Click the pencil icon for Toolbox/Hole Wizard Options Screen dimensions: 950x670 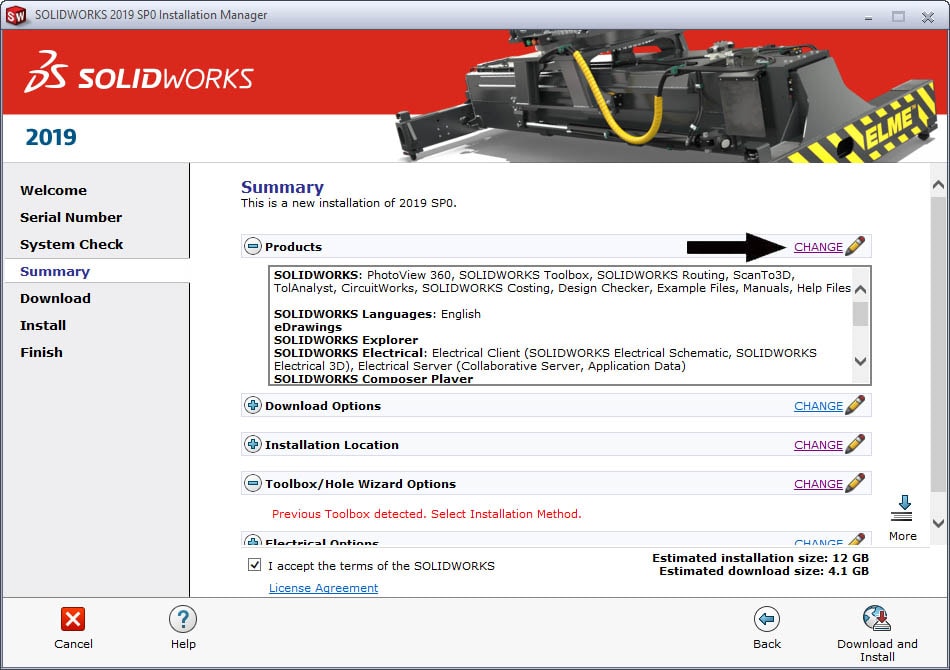point(855,483)
